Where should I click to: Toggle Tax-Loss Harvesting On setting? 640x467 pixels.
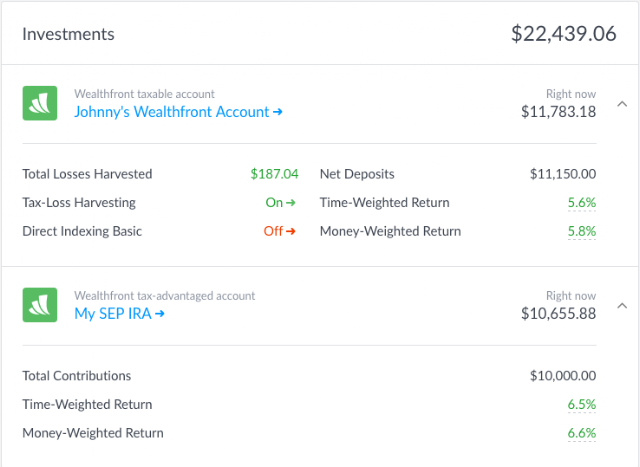pyautogui.click(x=281, y=203)
